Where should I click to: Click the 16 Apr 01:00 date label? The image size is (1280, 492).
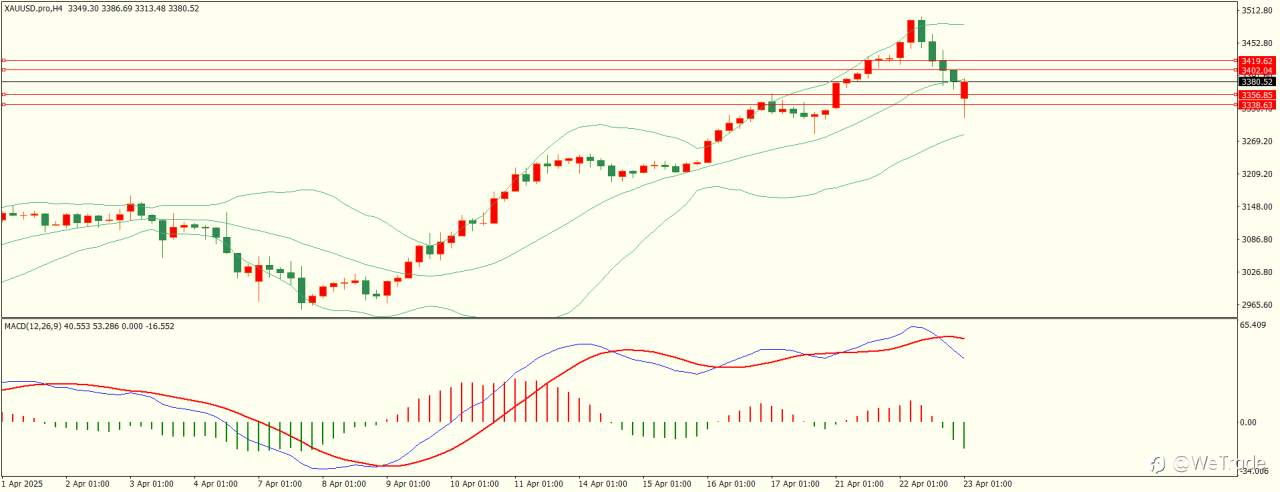[x=729, y=484]
